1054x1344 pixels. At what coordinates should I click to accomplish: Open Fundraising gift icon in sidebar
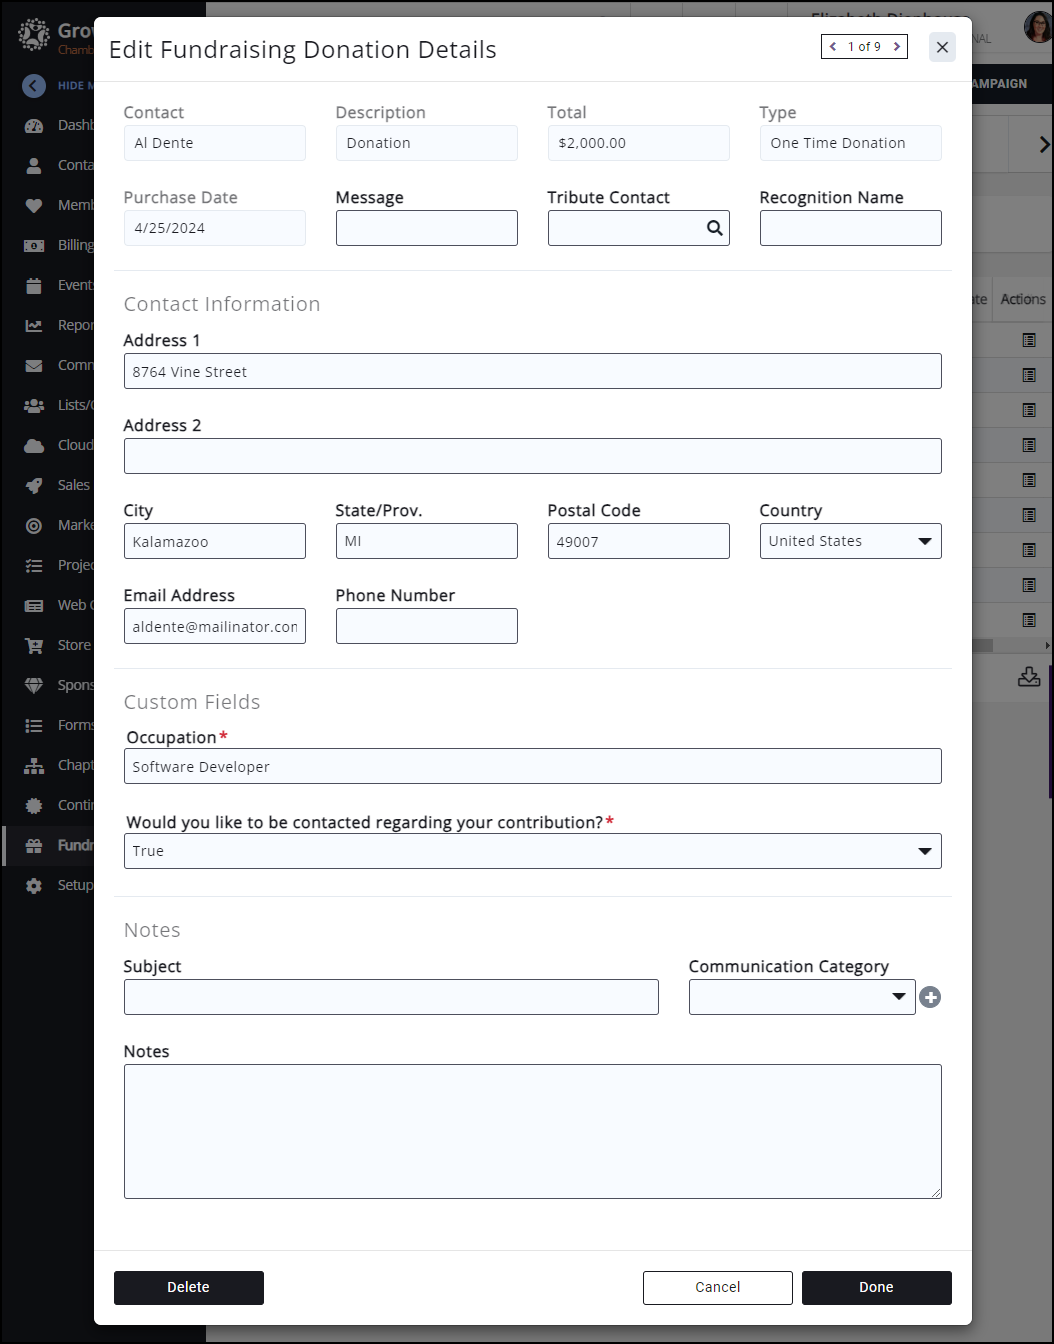[34, 845]
